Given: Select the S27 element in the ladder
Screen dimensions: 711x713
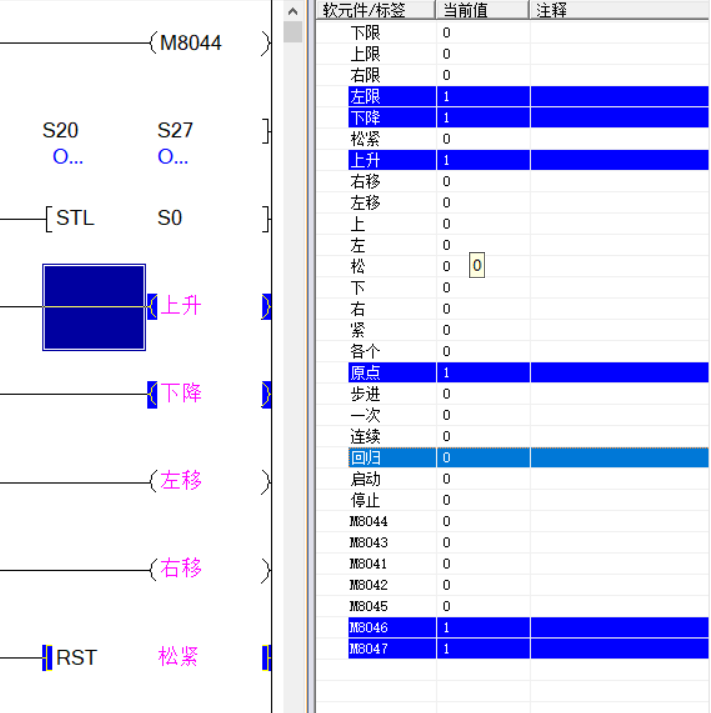Looking at the screenshot, I should pyautogui.click(x=175, y=130).
